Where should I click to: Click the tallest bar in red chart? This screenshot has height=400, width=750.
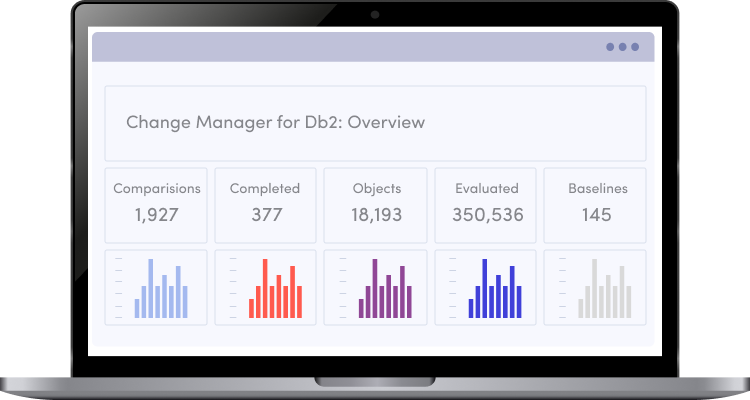click(265, 288)
